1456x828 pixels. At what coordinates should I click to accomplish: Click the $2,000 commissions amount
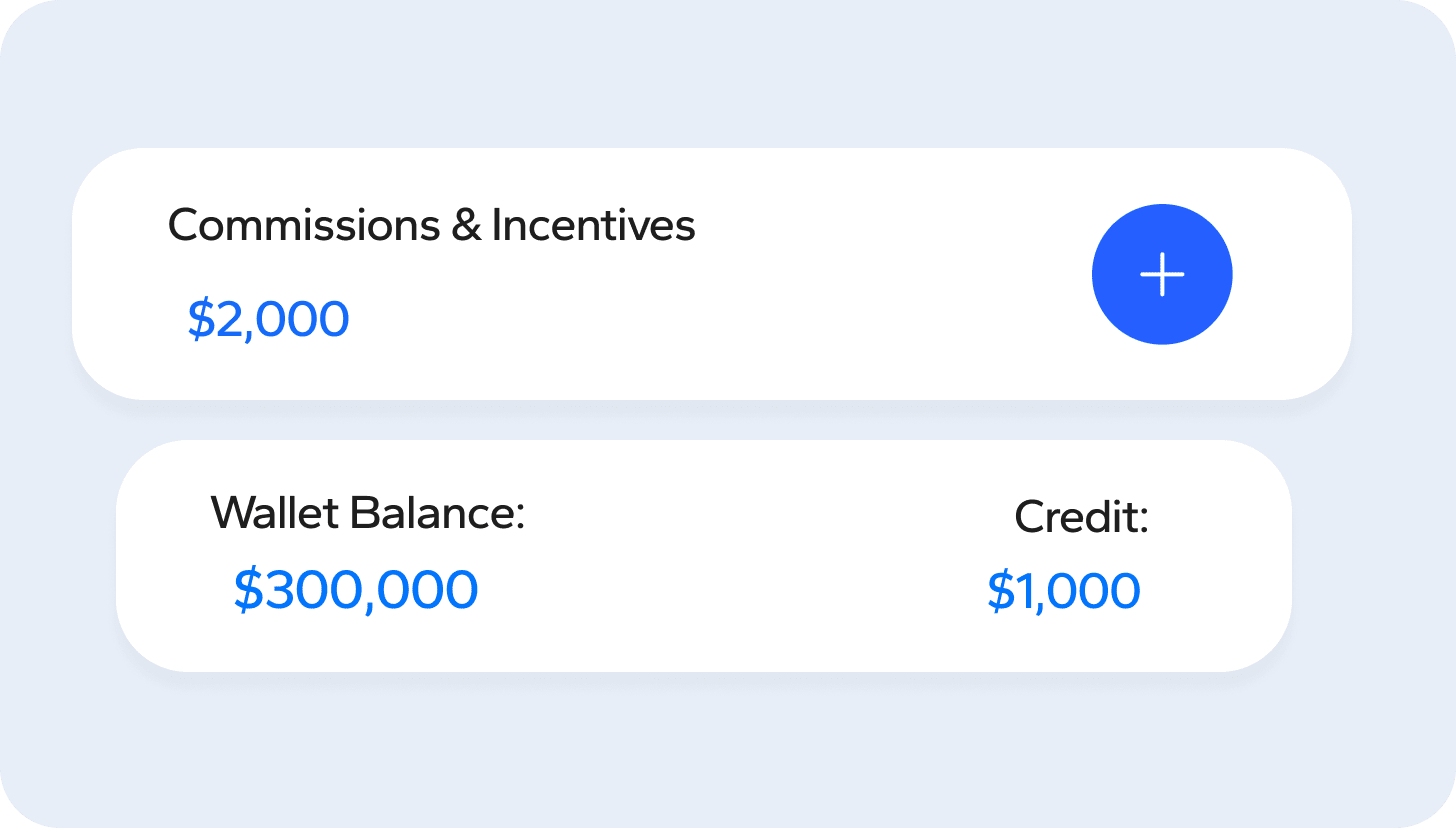(268, 319)
